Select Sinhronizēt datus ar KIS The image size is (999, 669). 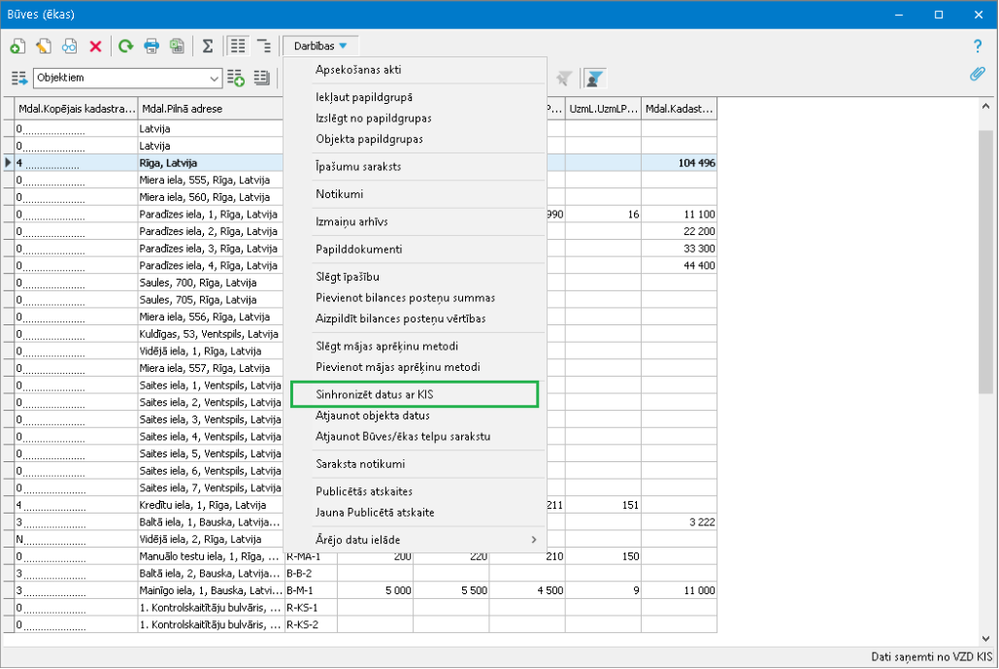[x=415, y=394]
